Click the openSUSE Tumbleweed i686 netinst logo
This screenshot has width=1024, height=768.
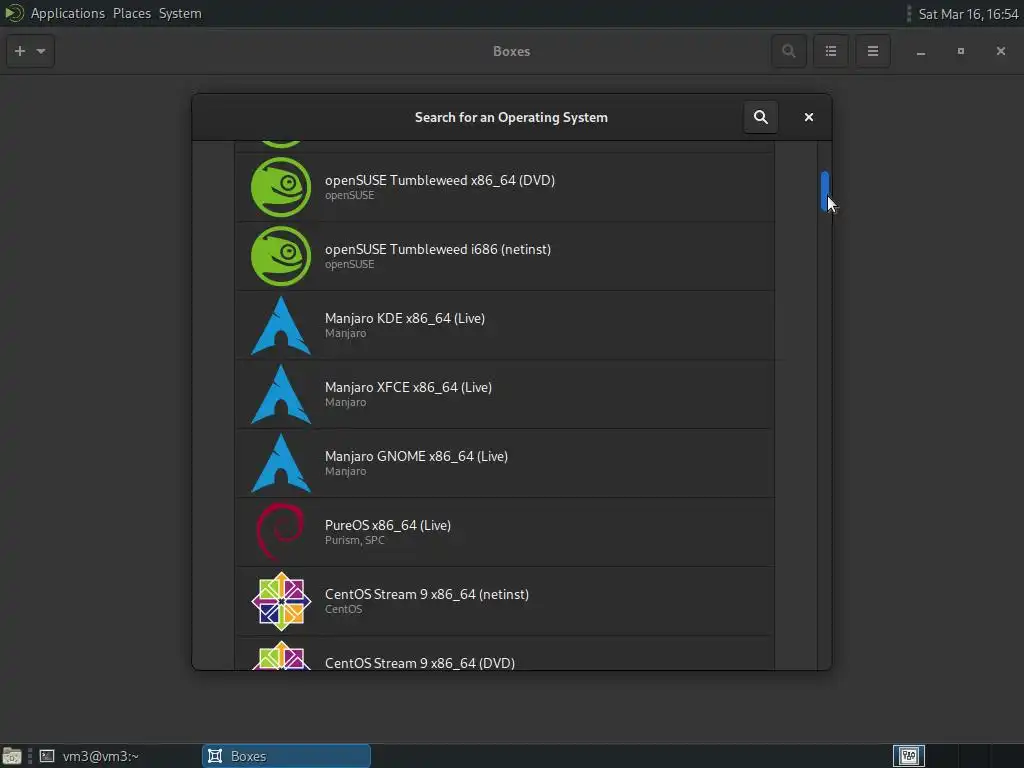tap(281, 256)
